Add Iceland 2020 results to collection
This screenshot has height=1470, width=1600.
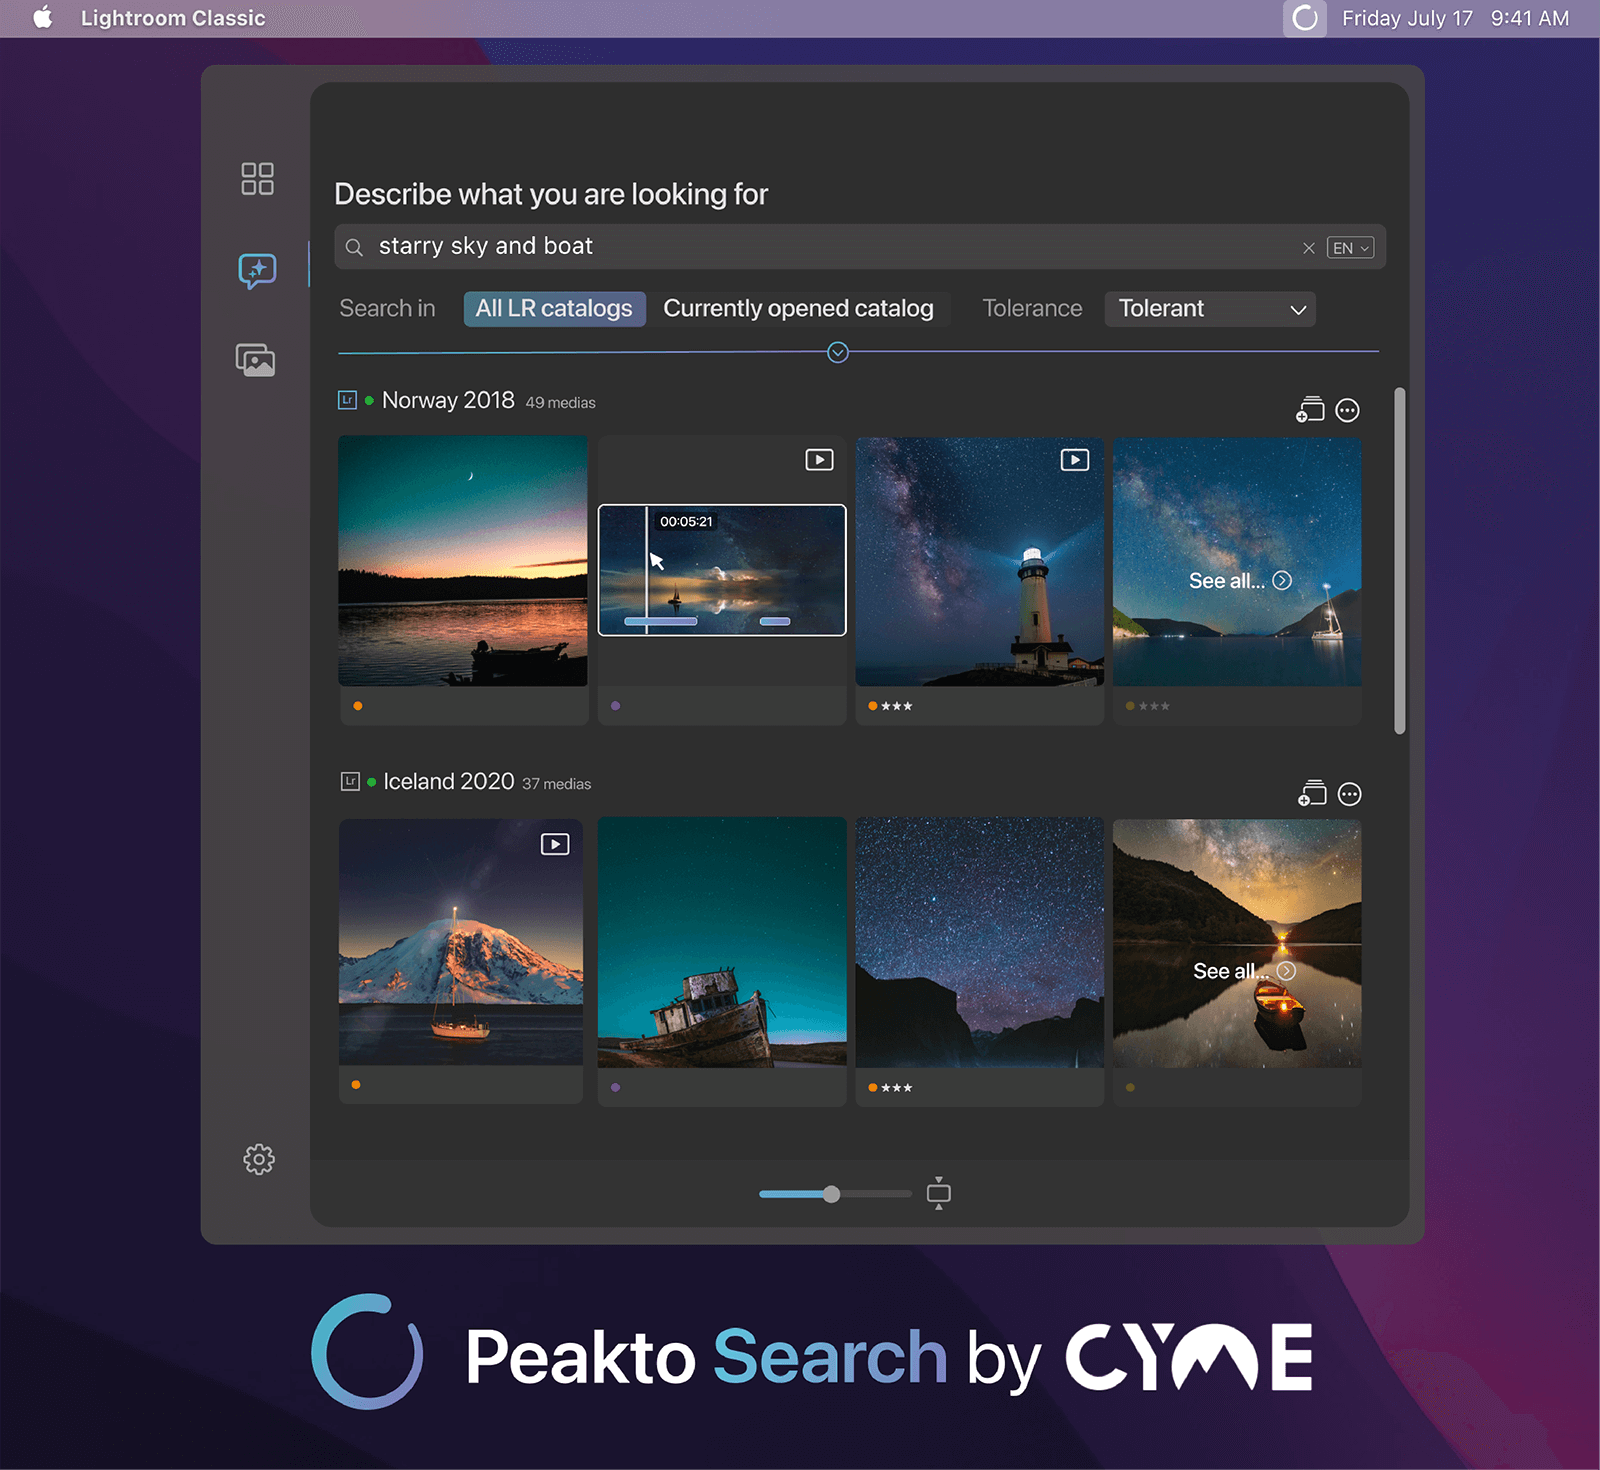pos(1311,794)
